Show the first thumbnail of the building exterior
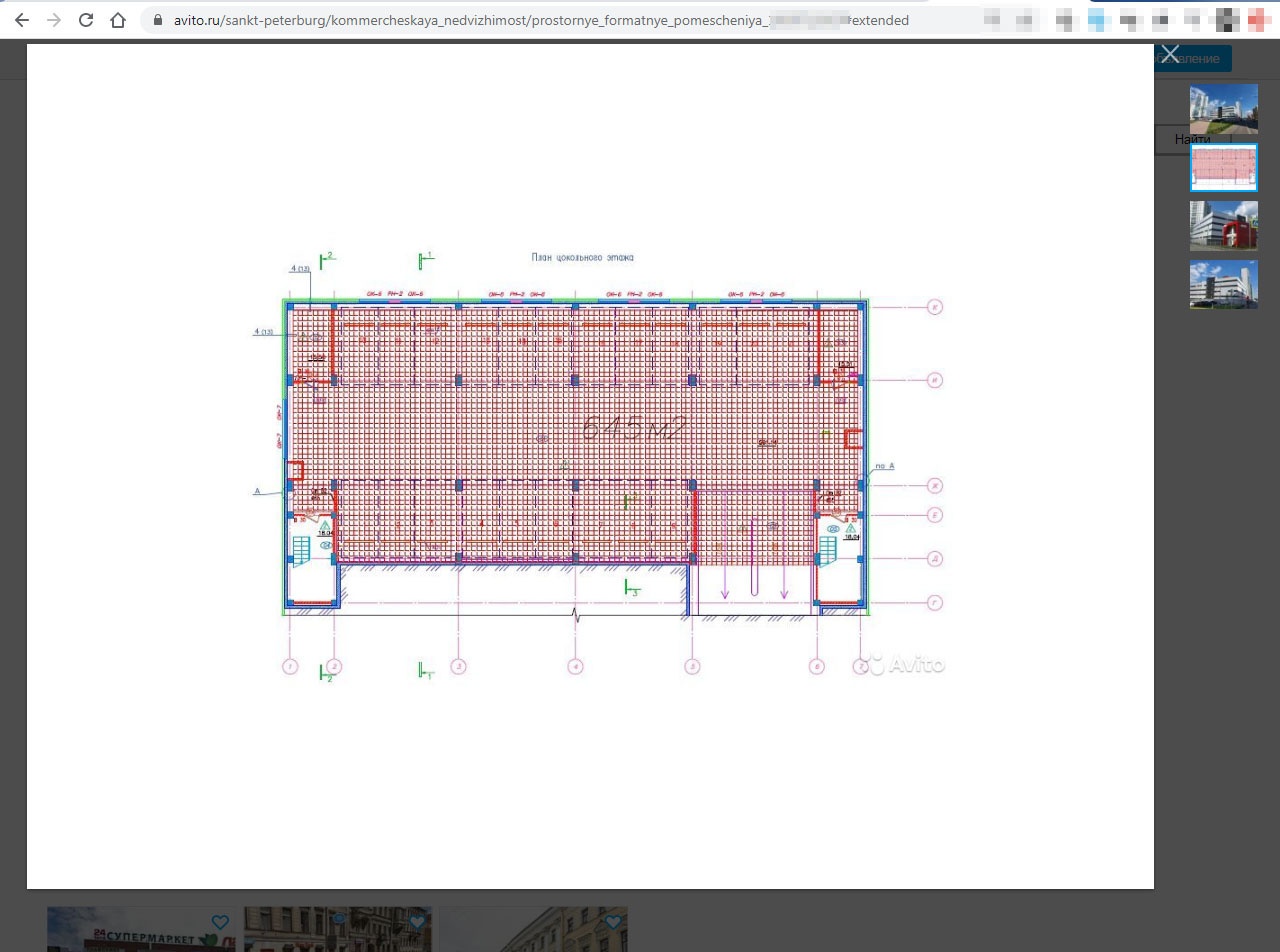Screen dimensions: 1280x952 (x=1224, y=109)
